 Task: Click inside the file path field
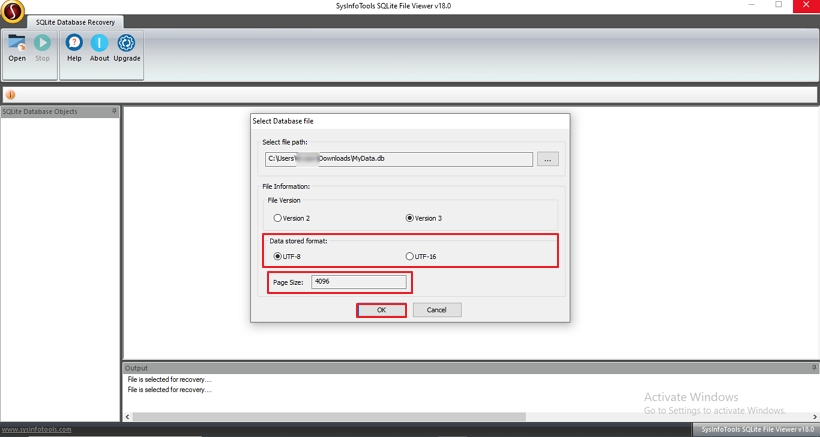pyautogui.click(x=398, y=159)
